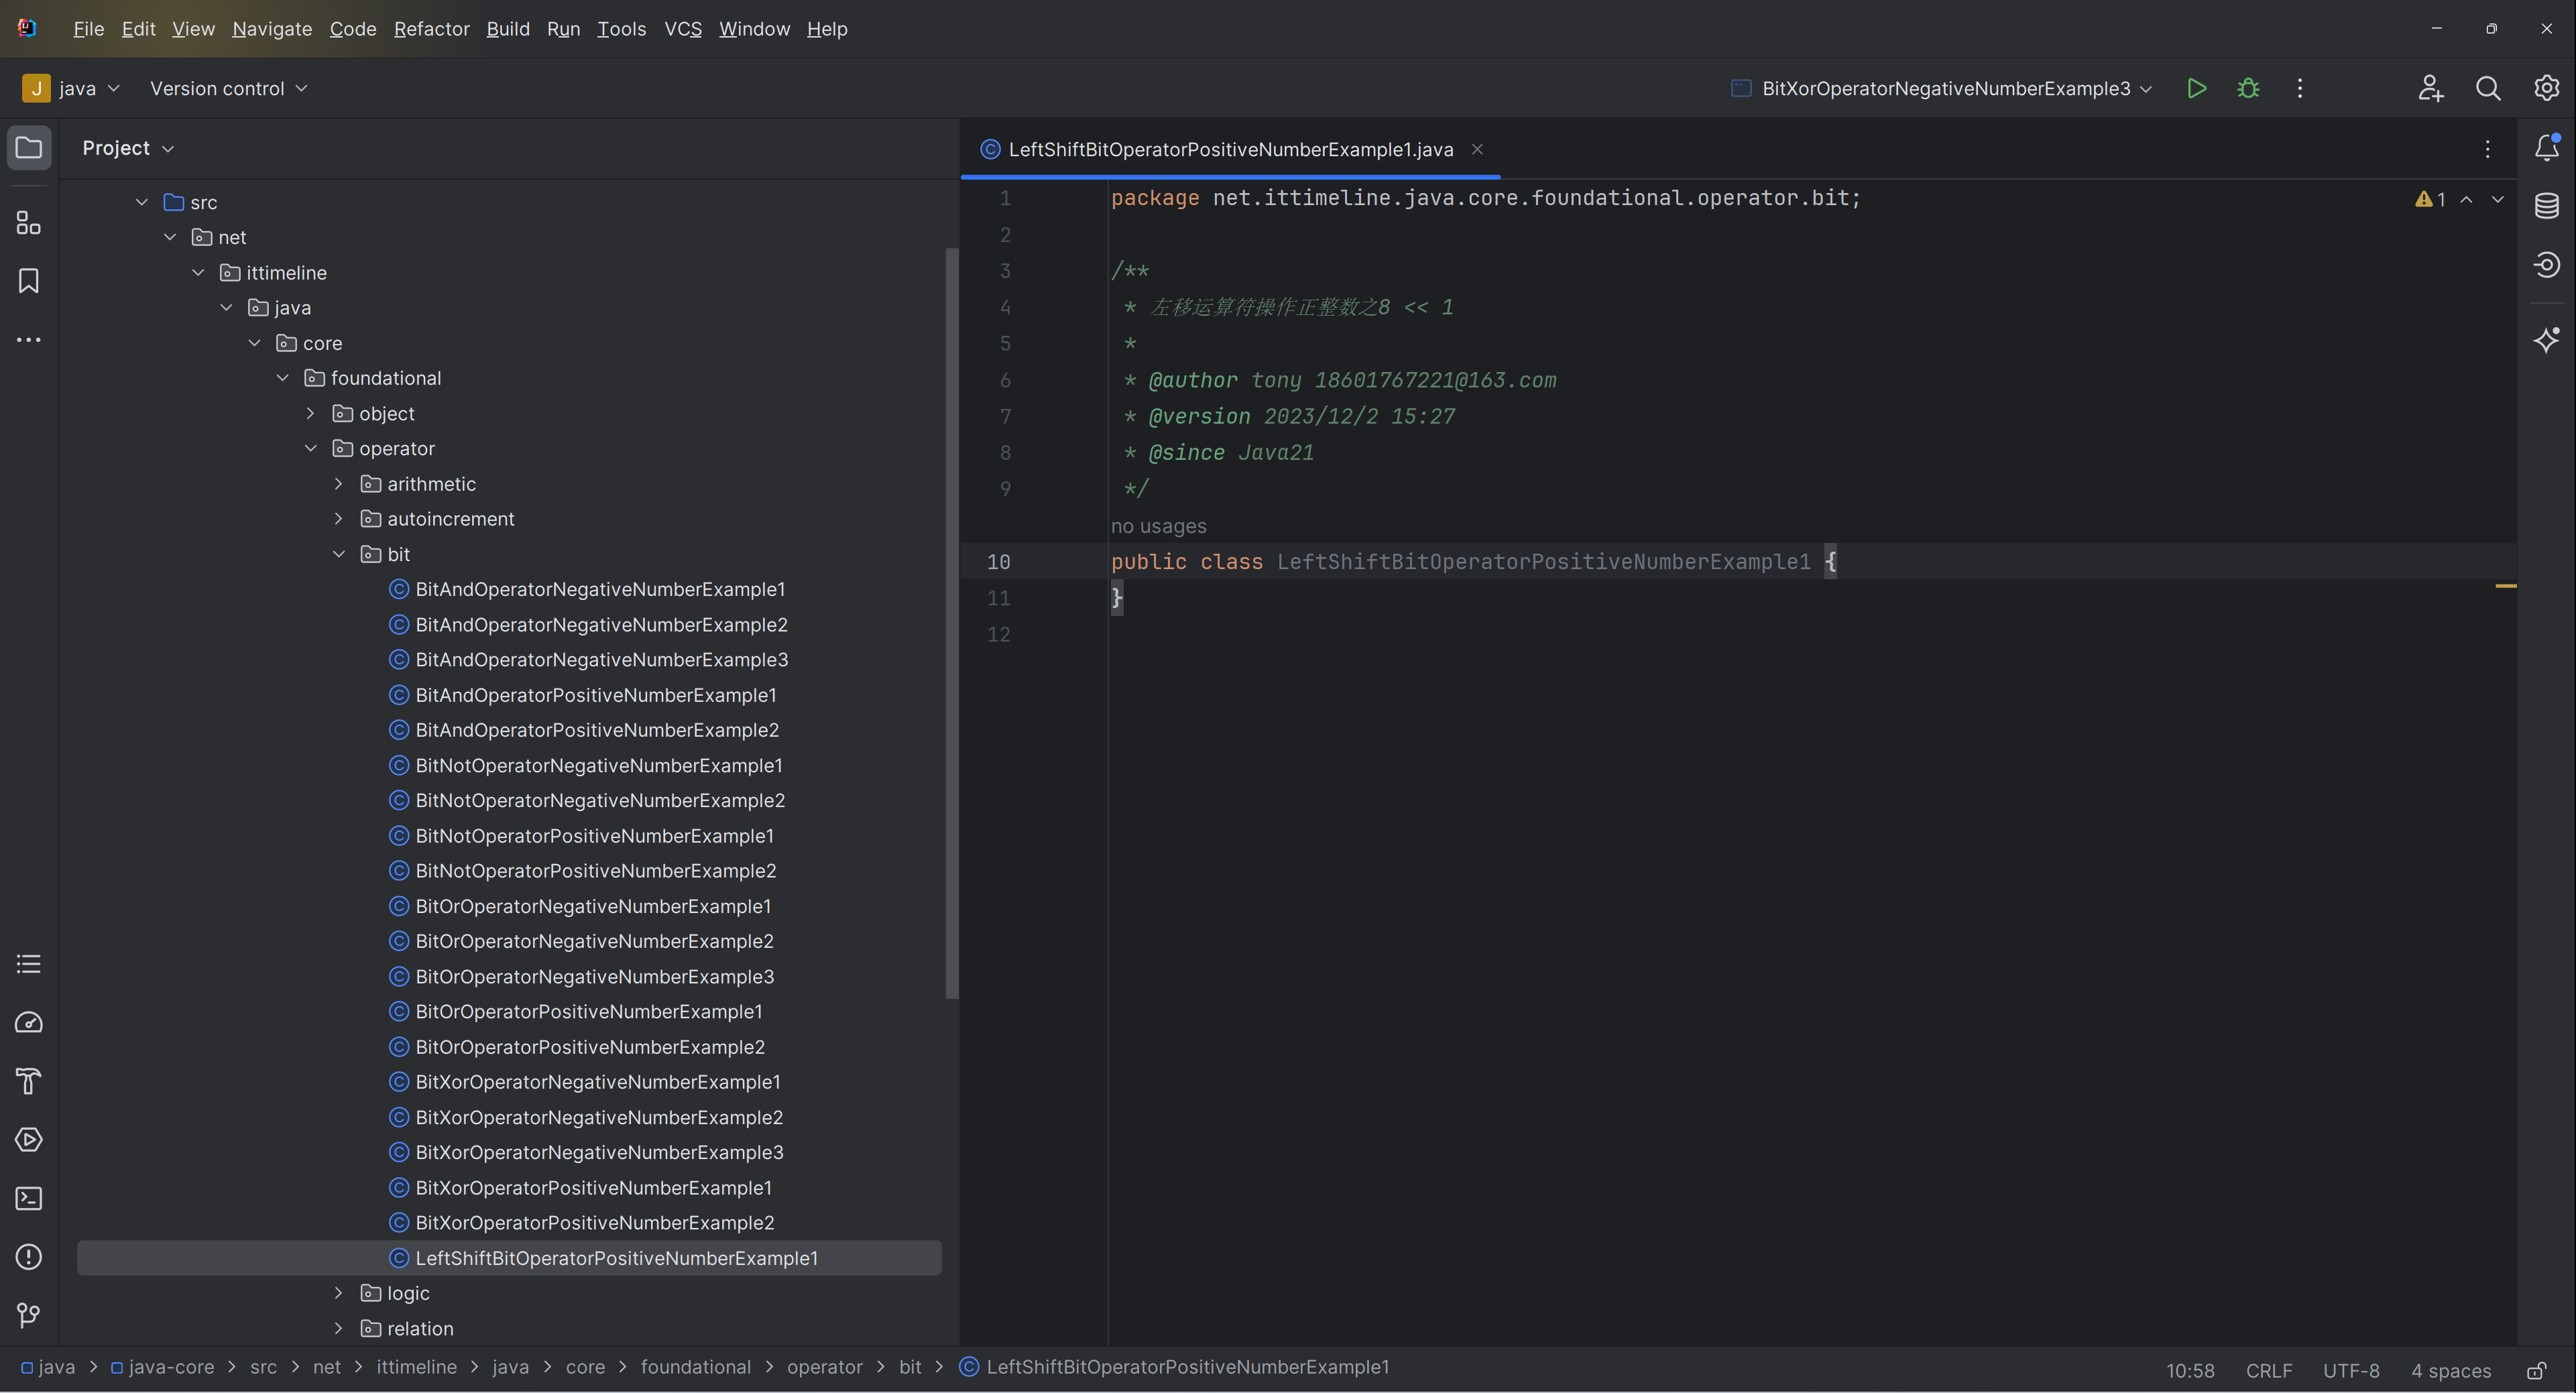This screenshot has height=1393, width=2576.
Task: Click operator in breadcrumb bar
Action: click(x=824, y=1367)
